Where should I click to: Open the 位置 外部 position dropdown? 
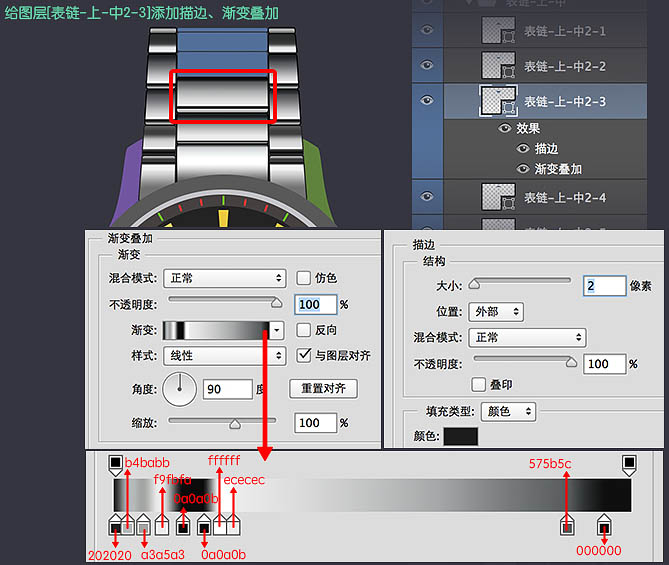click(x=496, y=312)
